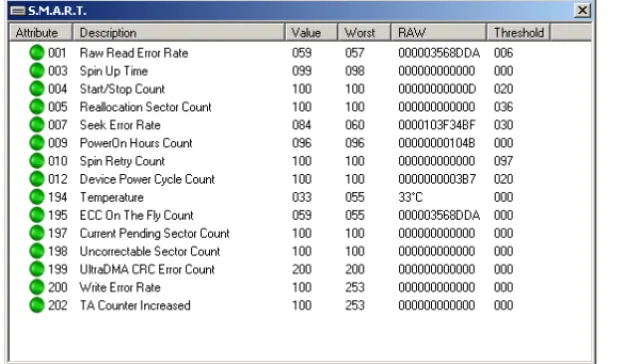Click green status icon for Spin Up Time
Image resolution: width=640 pixels, height=364 pixels.
[37, 71]
